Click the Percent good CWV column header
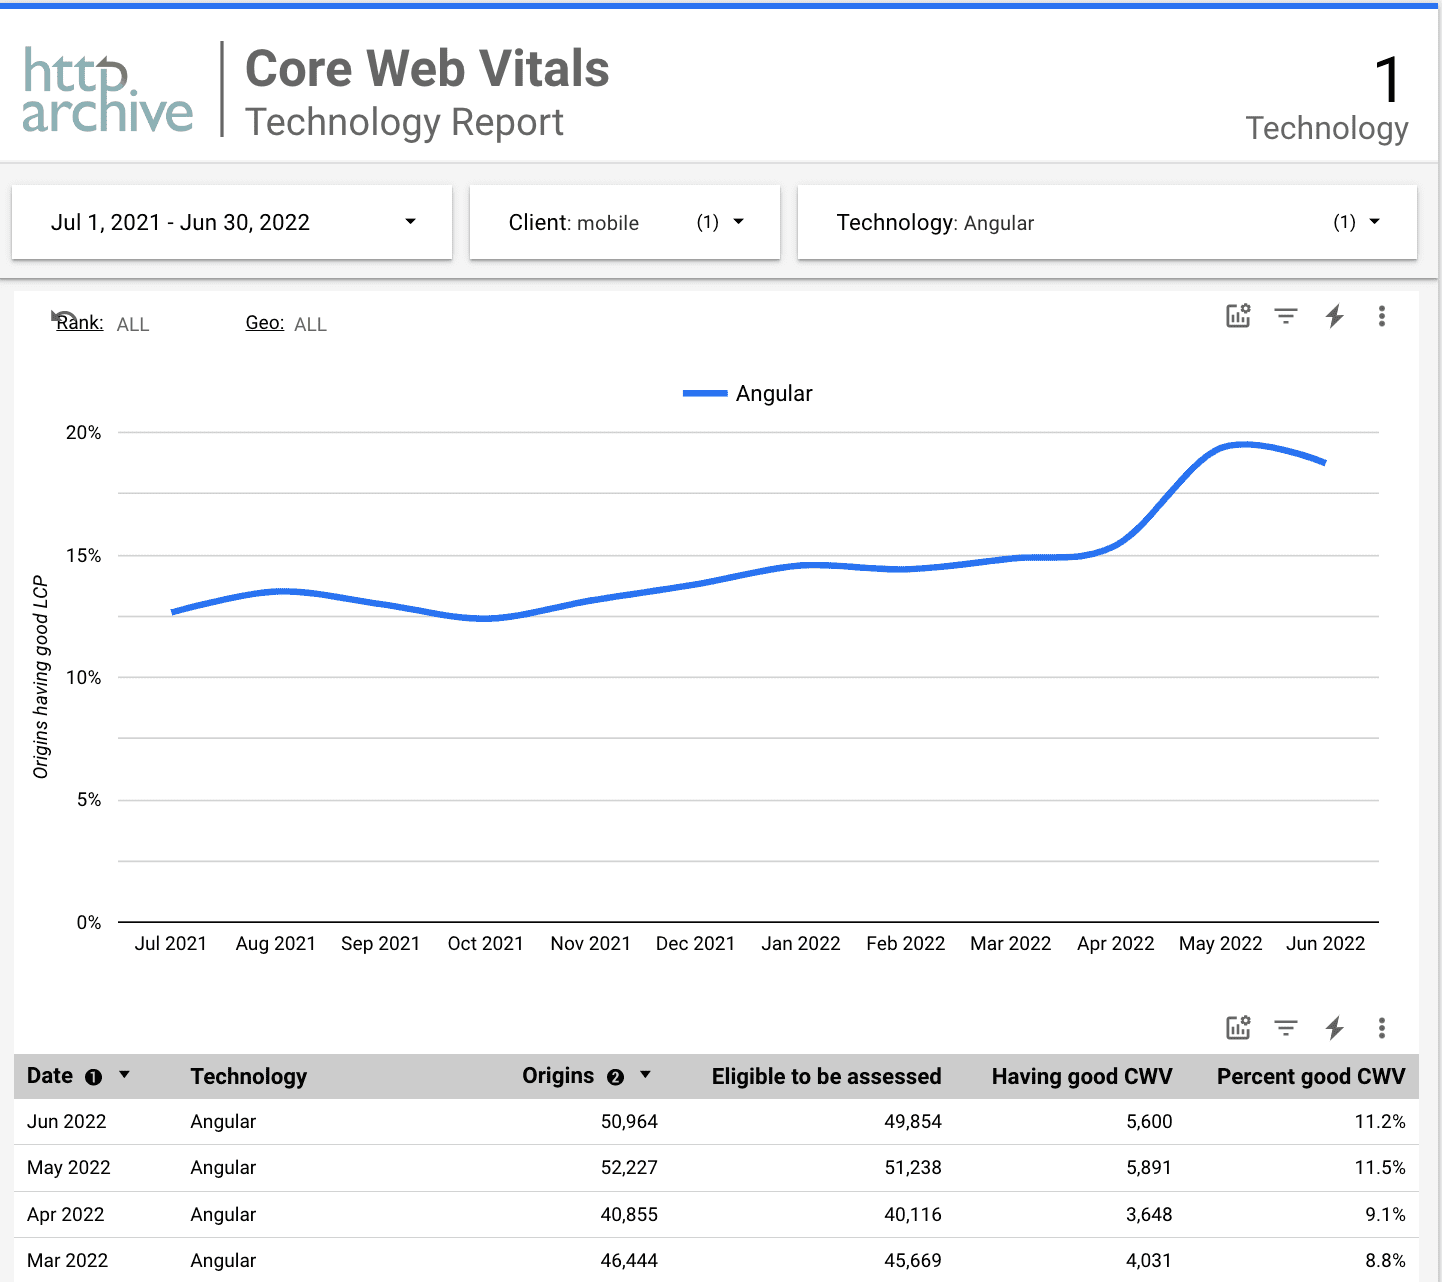1442x1282 pixels. [x=1310, y=1076]
